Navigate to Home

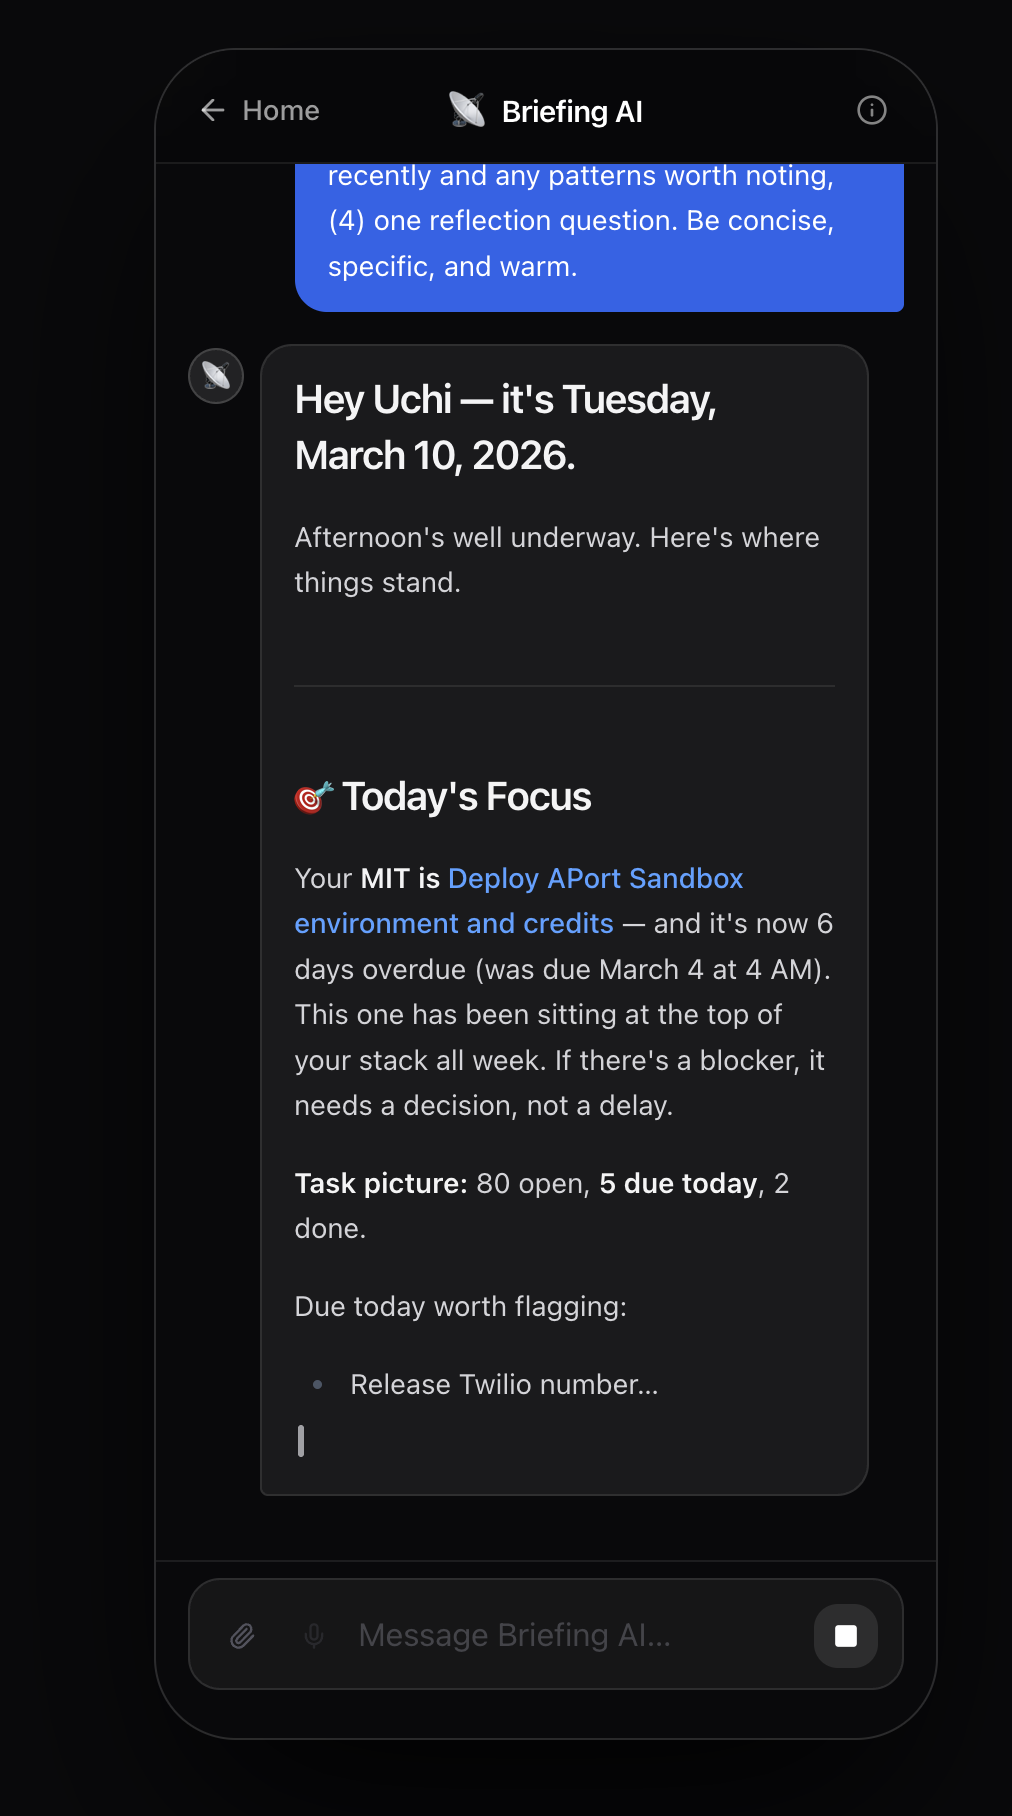pos(280,110)
